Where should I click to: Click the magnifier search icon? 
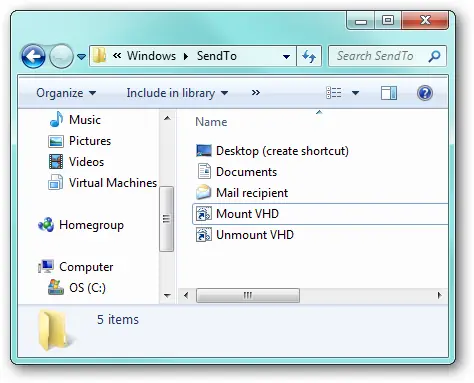click(x=434, y=56)
